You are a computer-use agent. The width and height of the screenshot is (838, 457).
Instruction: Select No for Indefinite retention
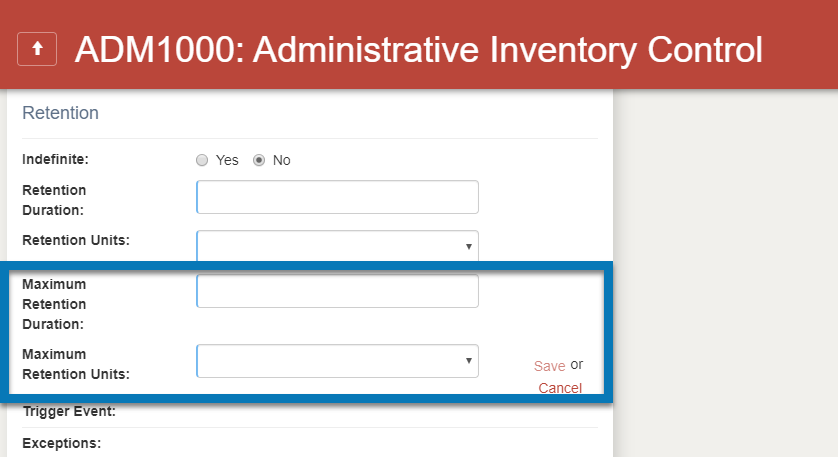click(259, 160)
